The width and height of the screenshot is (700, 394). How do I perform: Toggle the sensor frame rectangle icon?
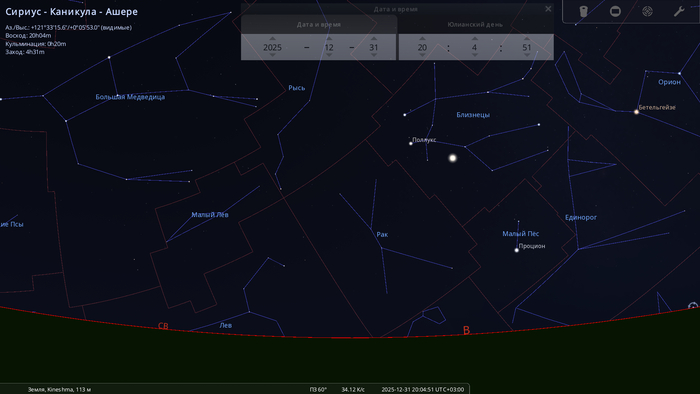point(615,11)
